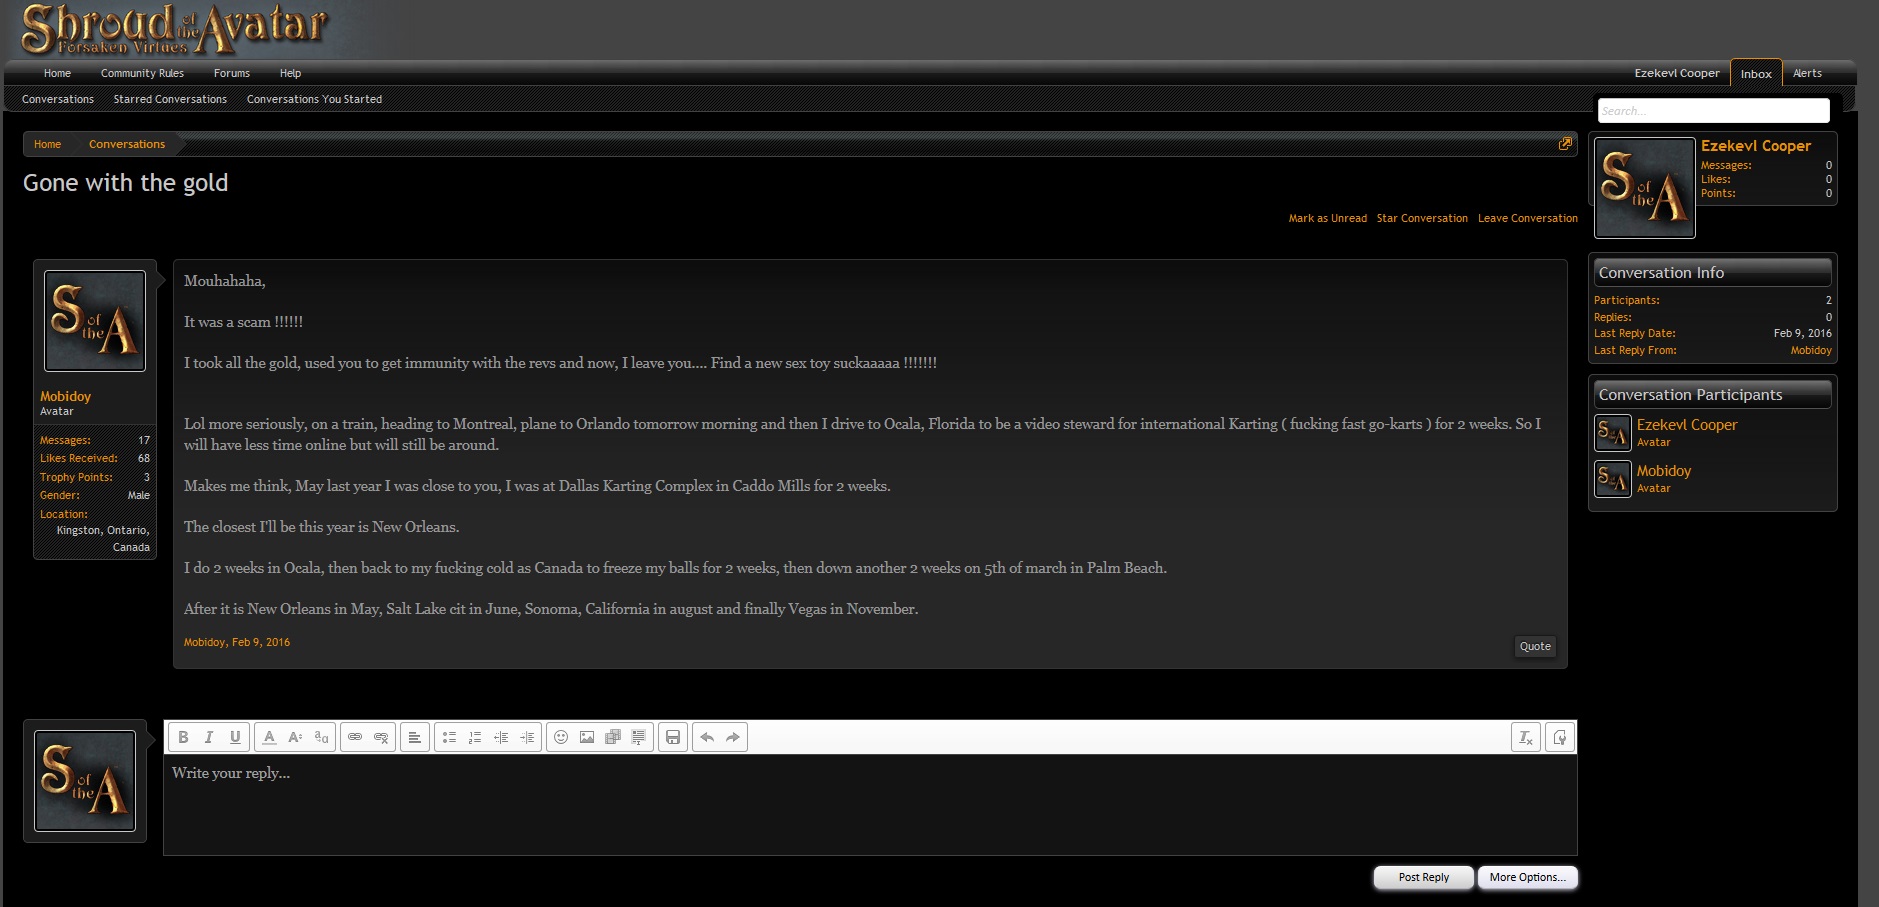Insert an ordered numbered list
The width and height of the screenshot is (1879, 907).
[x=475, y=738]
